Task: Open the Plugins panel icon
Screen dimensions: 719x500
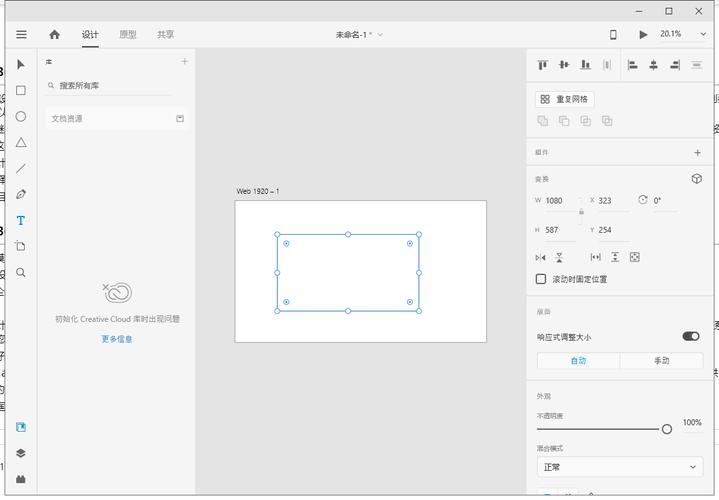Action: click(21, 479)
